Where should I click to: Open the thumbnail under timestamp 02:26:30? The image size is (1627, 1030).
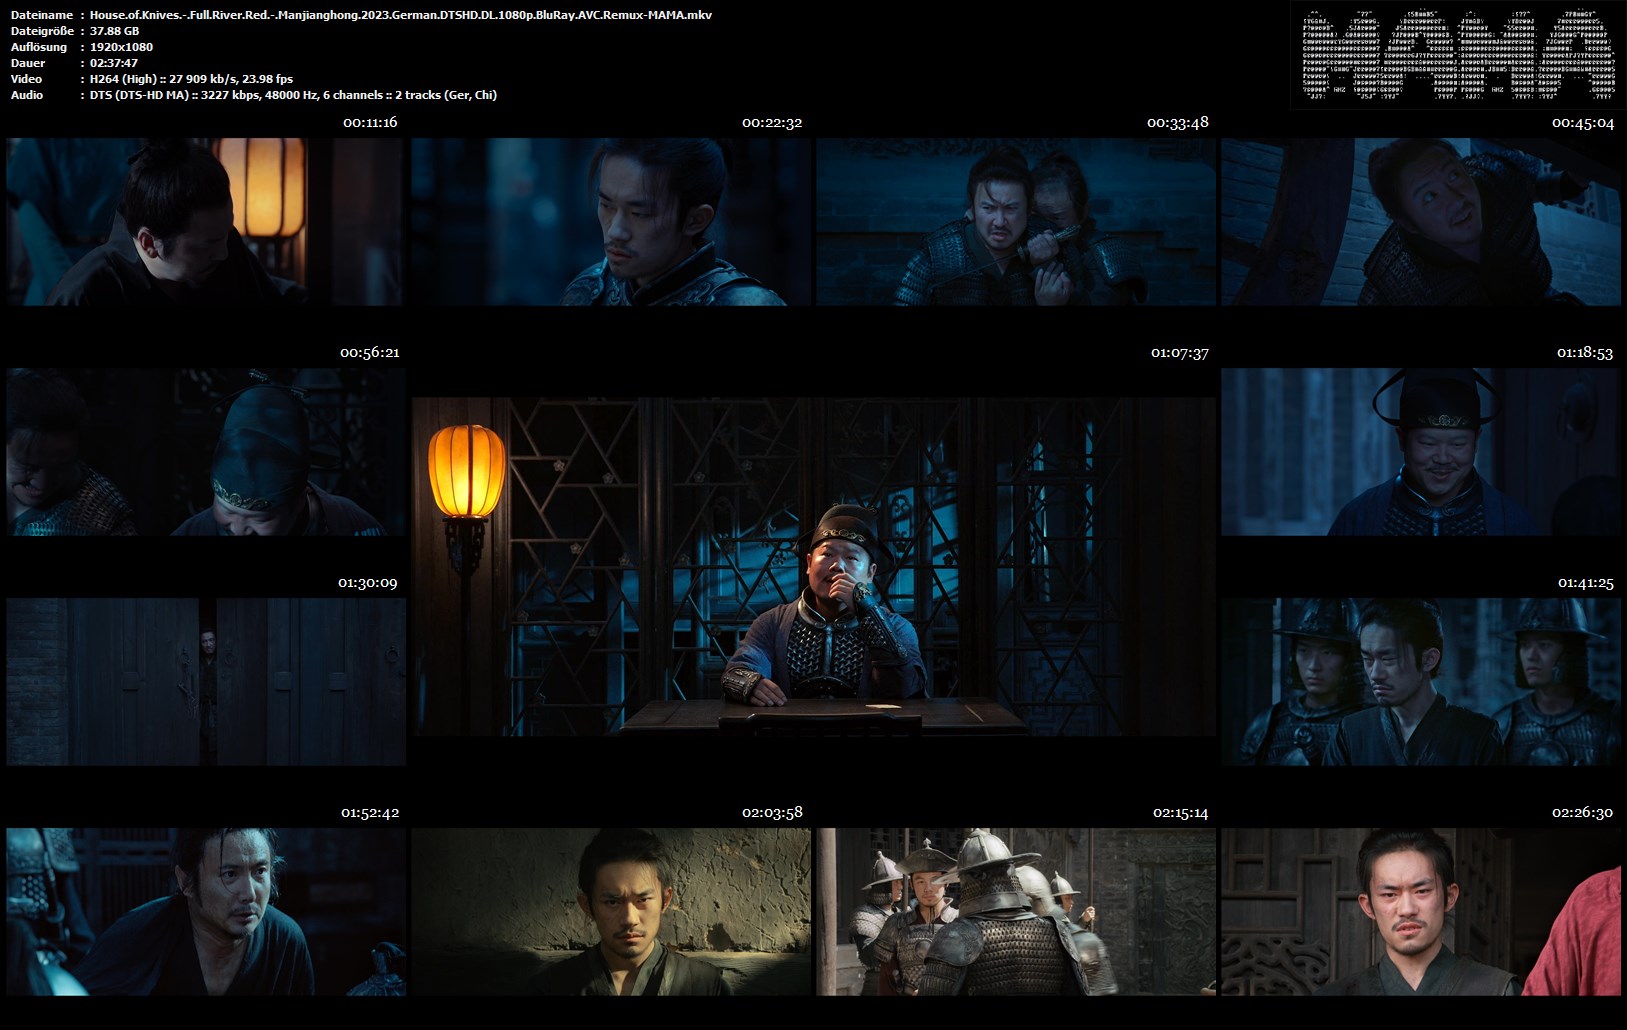tap(1421, 912)
